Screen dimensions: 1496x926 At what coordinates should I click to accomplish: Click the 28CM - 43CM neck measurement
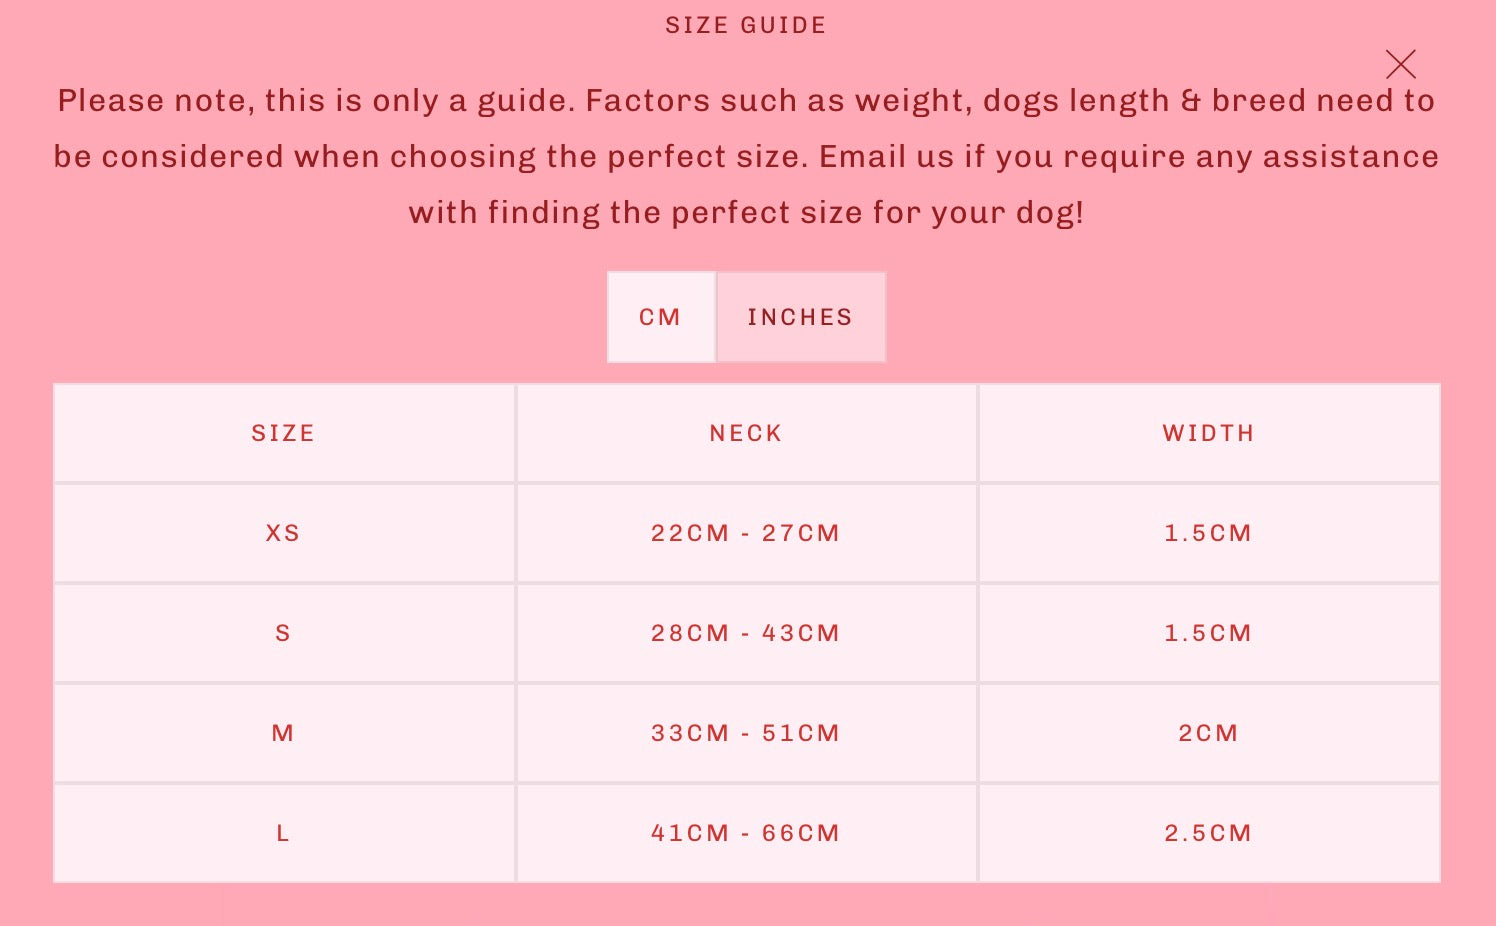pos(746,633)
